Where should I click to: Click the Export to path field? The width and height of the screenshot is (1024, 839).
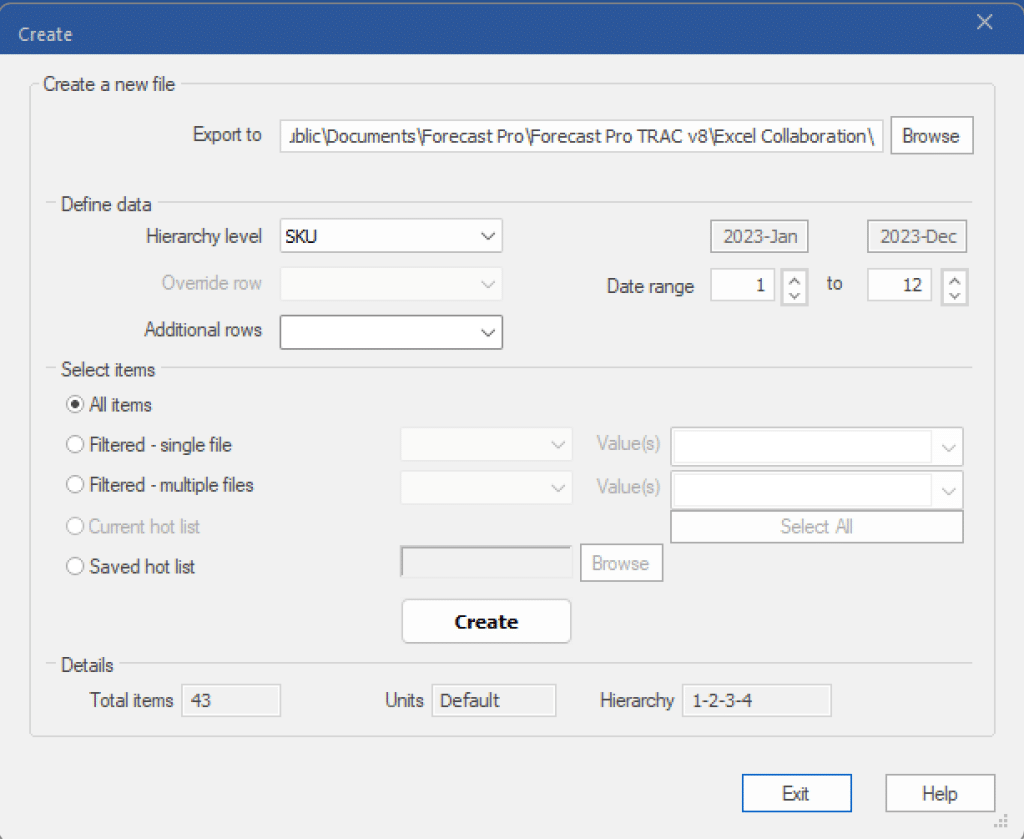581,136
